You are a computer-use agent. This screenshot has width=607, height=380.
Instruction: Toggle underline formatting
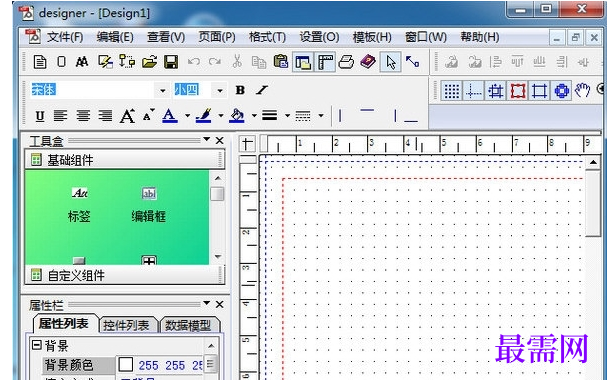pos(40,116)
